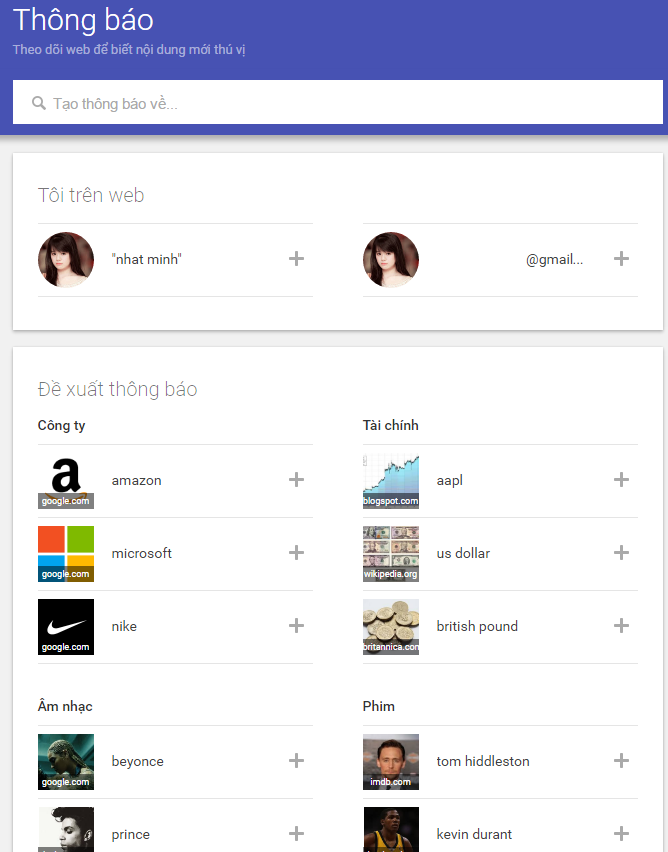Click the search box to create an alert
The image size is (668, 852).
tap(340, 103)
